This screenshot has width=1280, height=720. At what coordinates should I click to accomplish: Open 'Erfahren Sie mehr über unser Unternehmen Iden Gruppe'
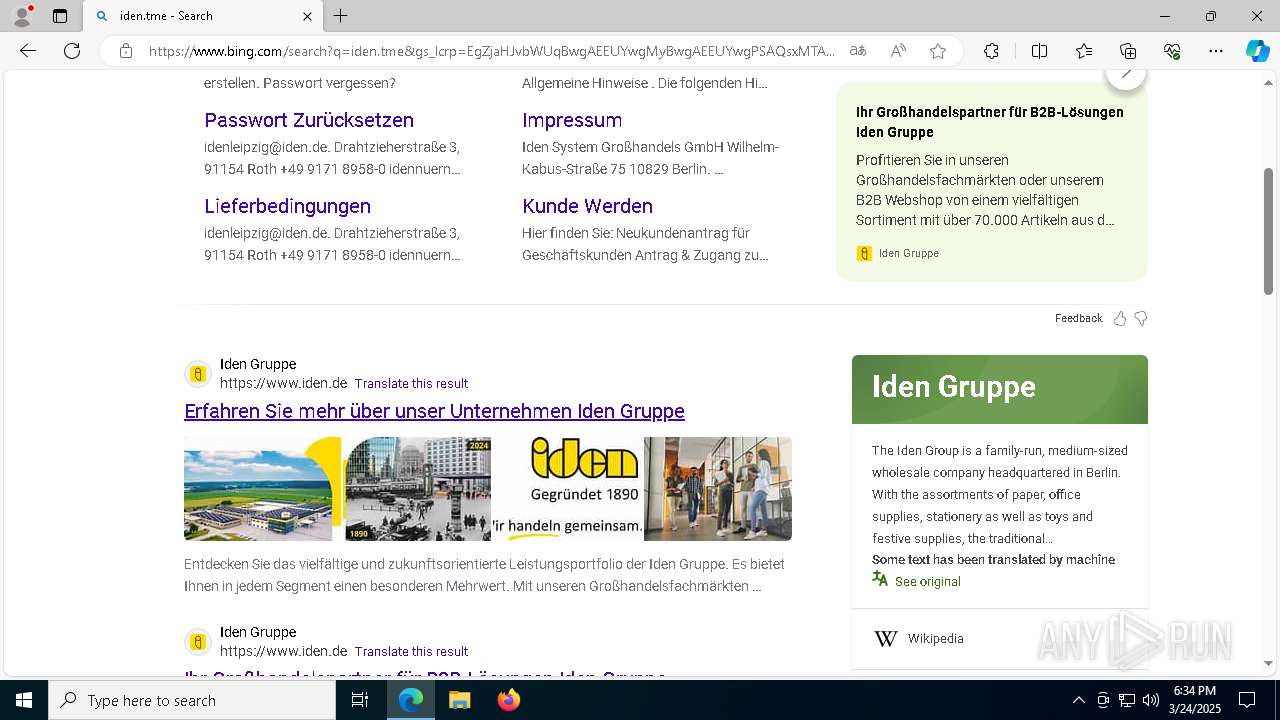pyautogui.click(x=434, y=411)
